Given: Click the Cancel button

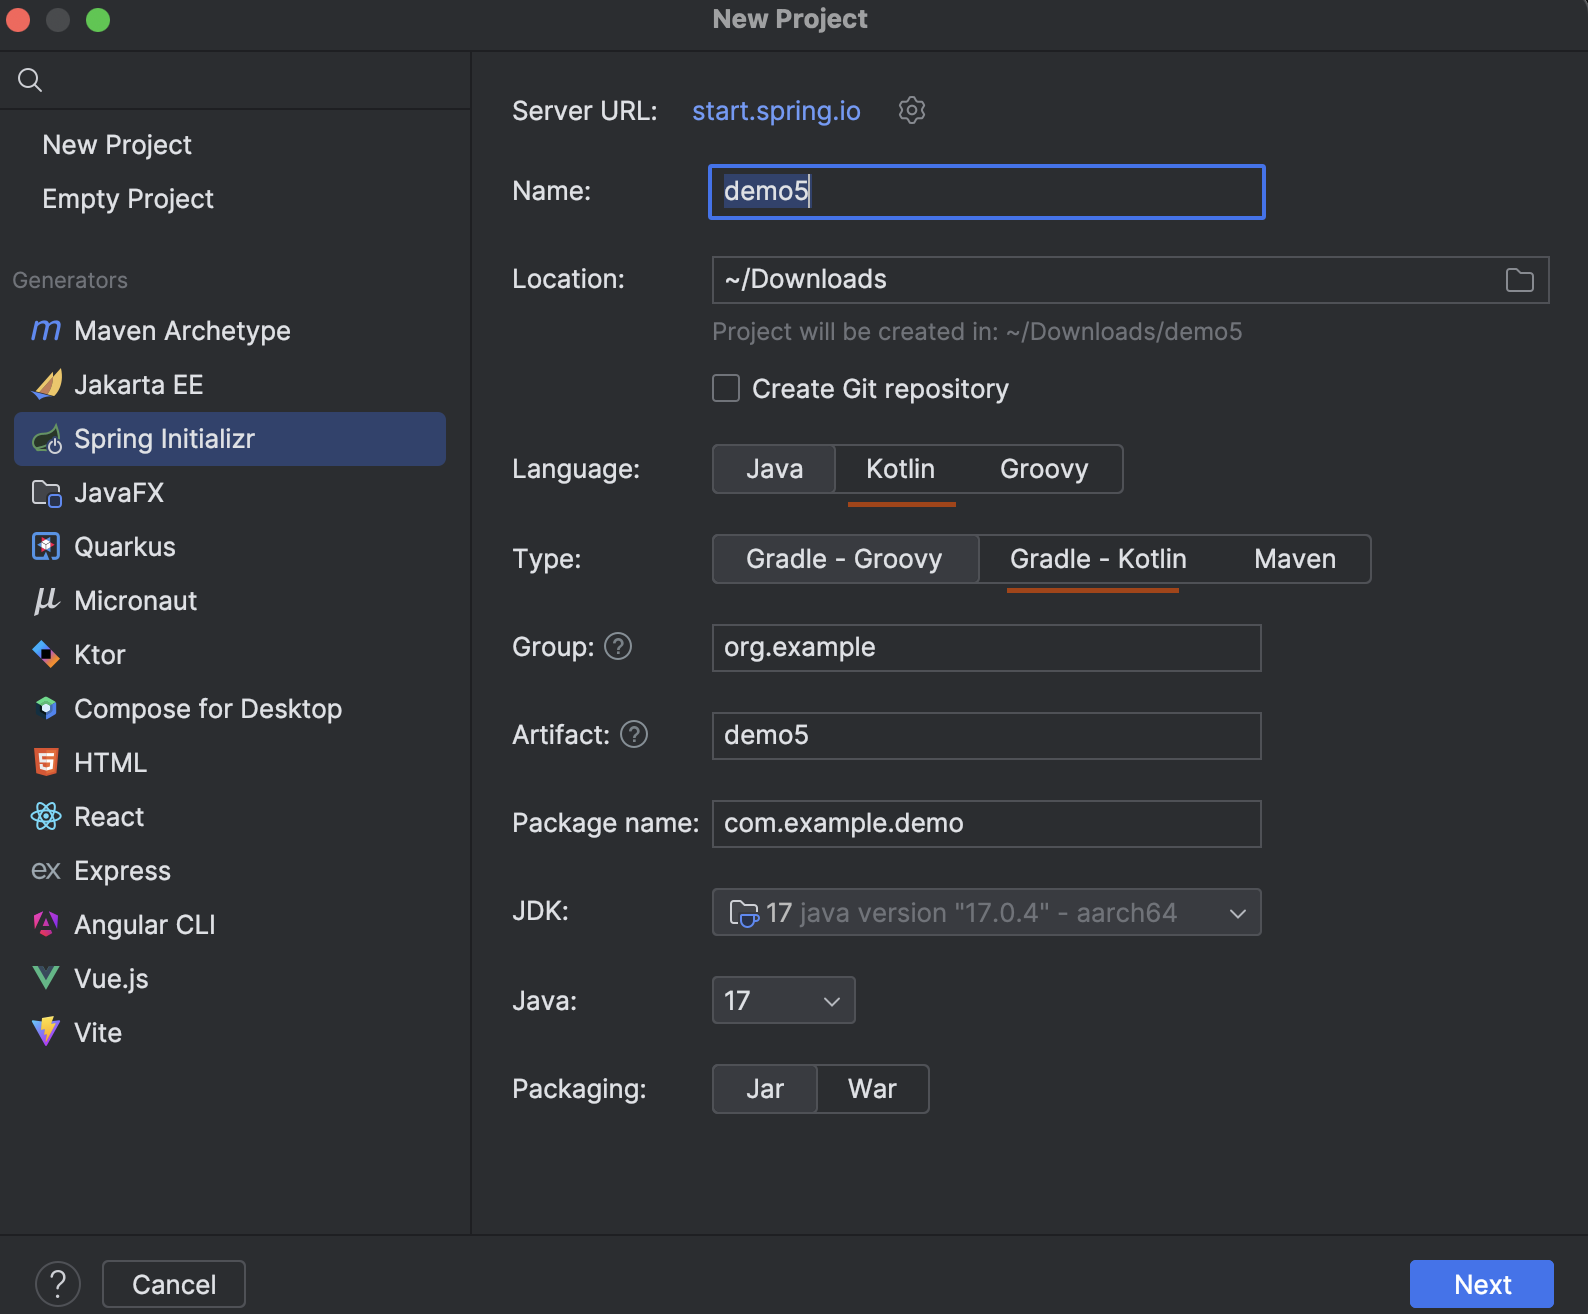Looking at the screenshot, I should tap(174, 1284).
